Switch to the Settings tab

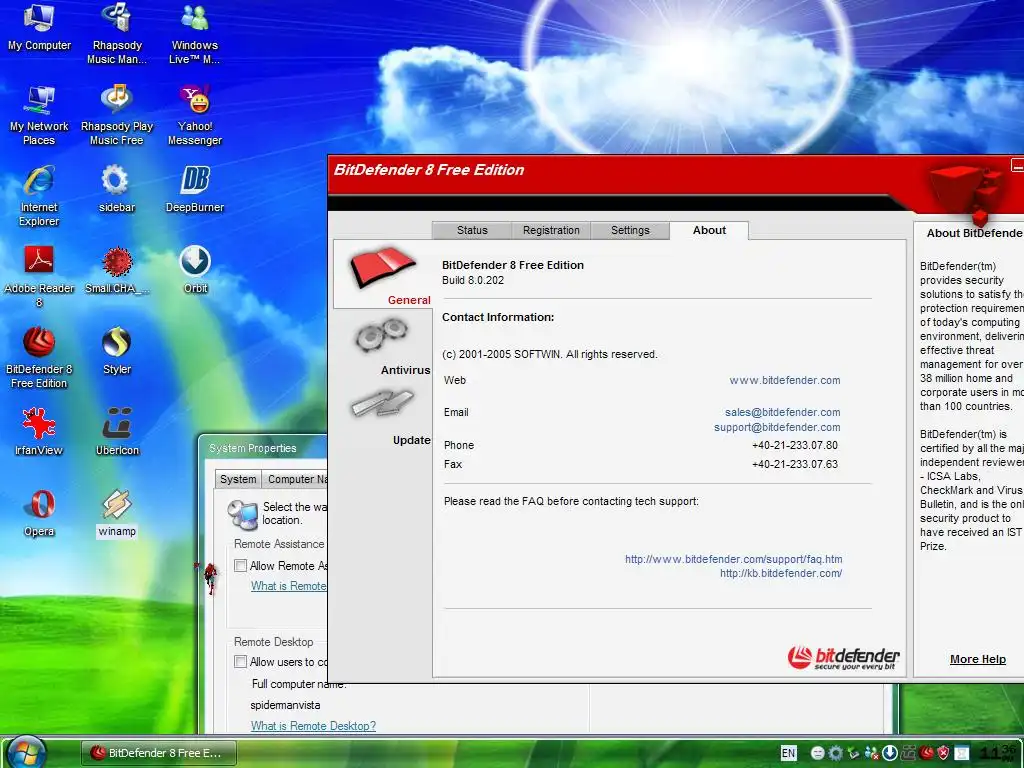click(x=630, y=230)
